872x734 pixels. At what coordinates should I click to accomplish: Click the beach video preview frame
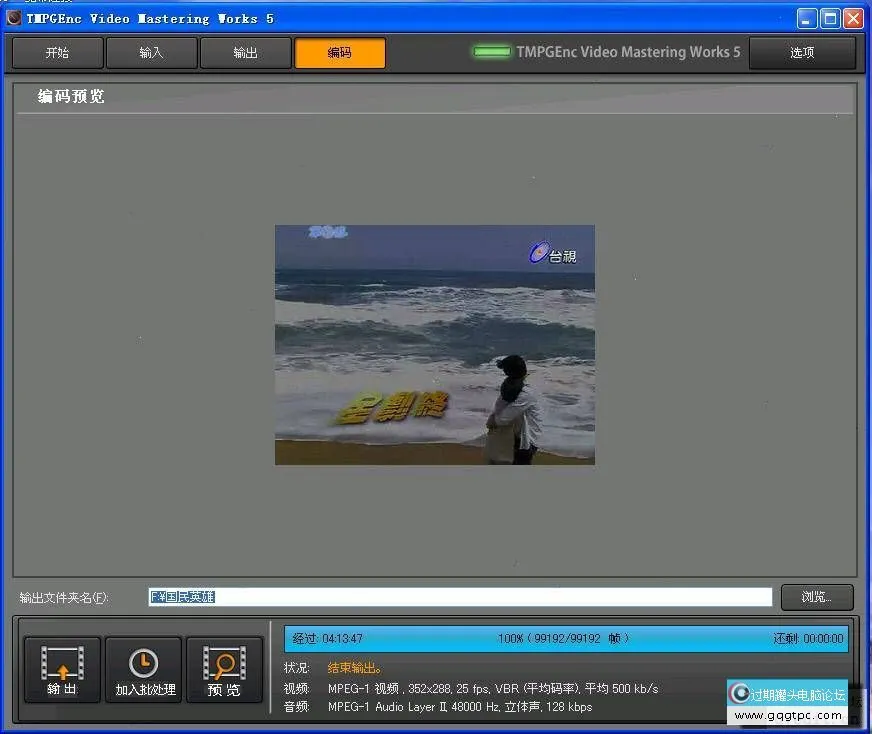[434, 344]
